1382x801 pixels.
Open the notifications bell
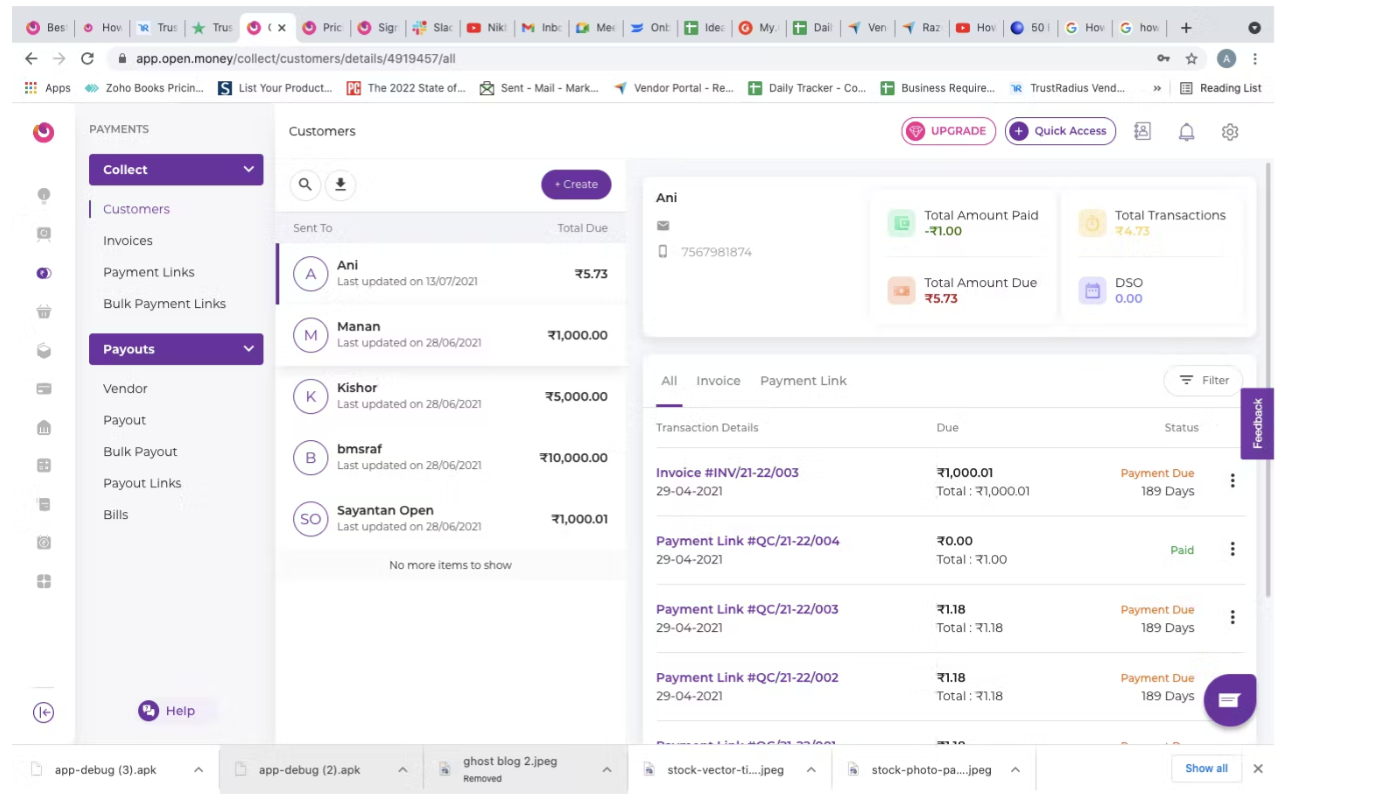tap(1186, 131)
